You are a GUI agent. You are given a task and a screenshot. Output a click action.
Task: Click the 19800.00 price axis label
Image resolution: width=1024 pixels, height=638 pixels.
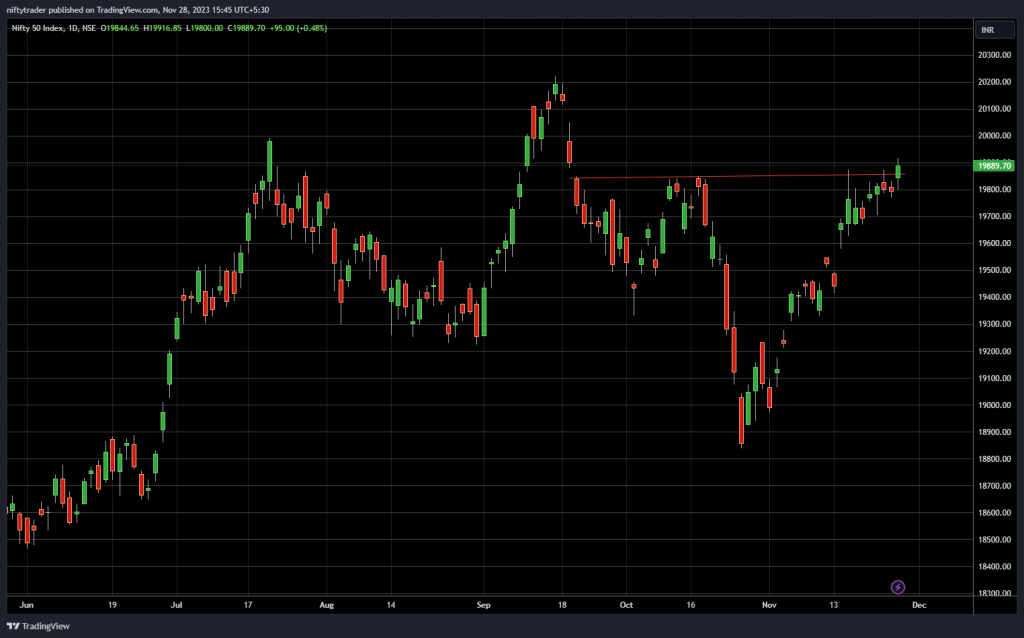coord(994,189)
